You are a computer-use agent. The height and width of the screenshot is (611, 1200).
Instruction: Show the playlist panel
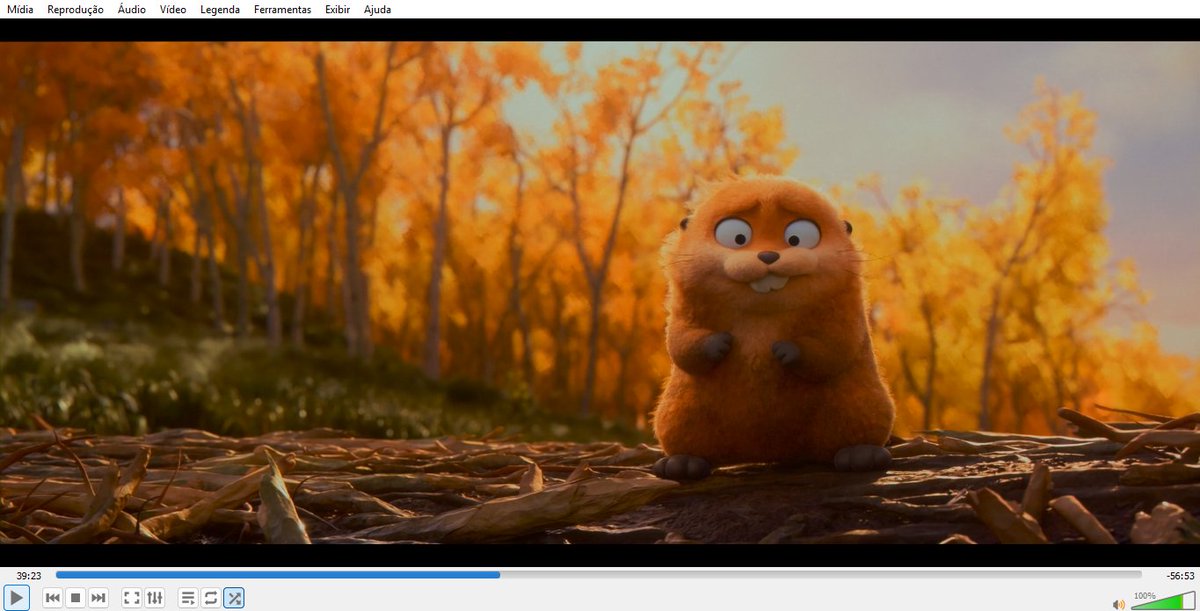tap(187, 598)
